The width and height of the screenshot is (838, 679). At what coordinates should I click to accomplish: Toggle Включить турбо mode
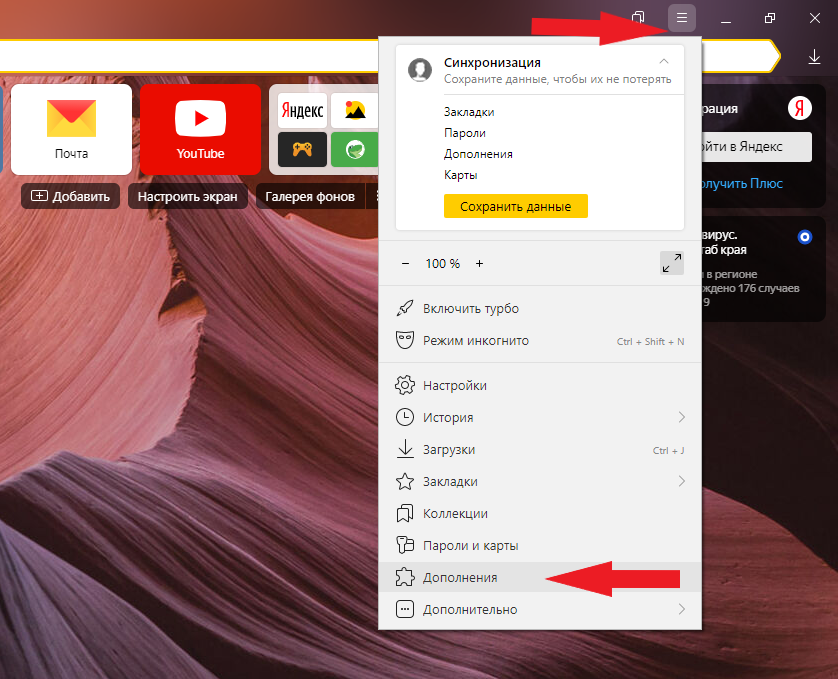470,309
